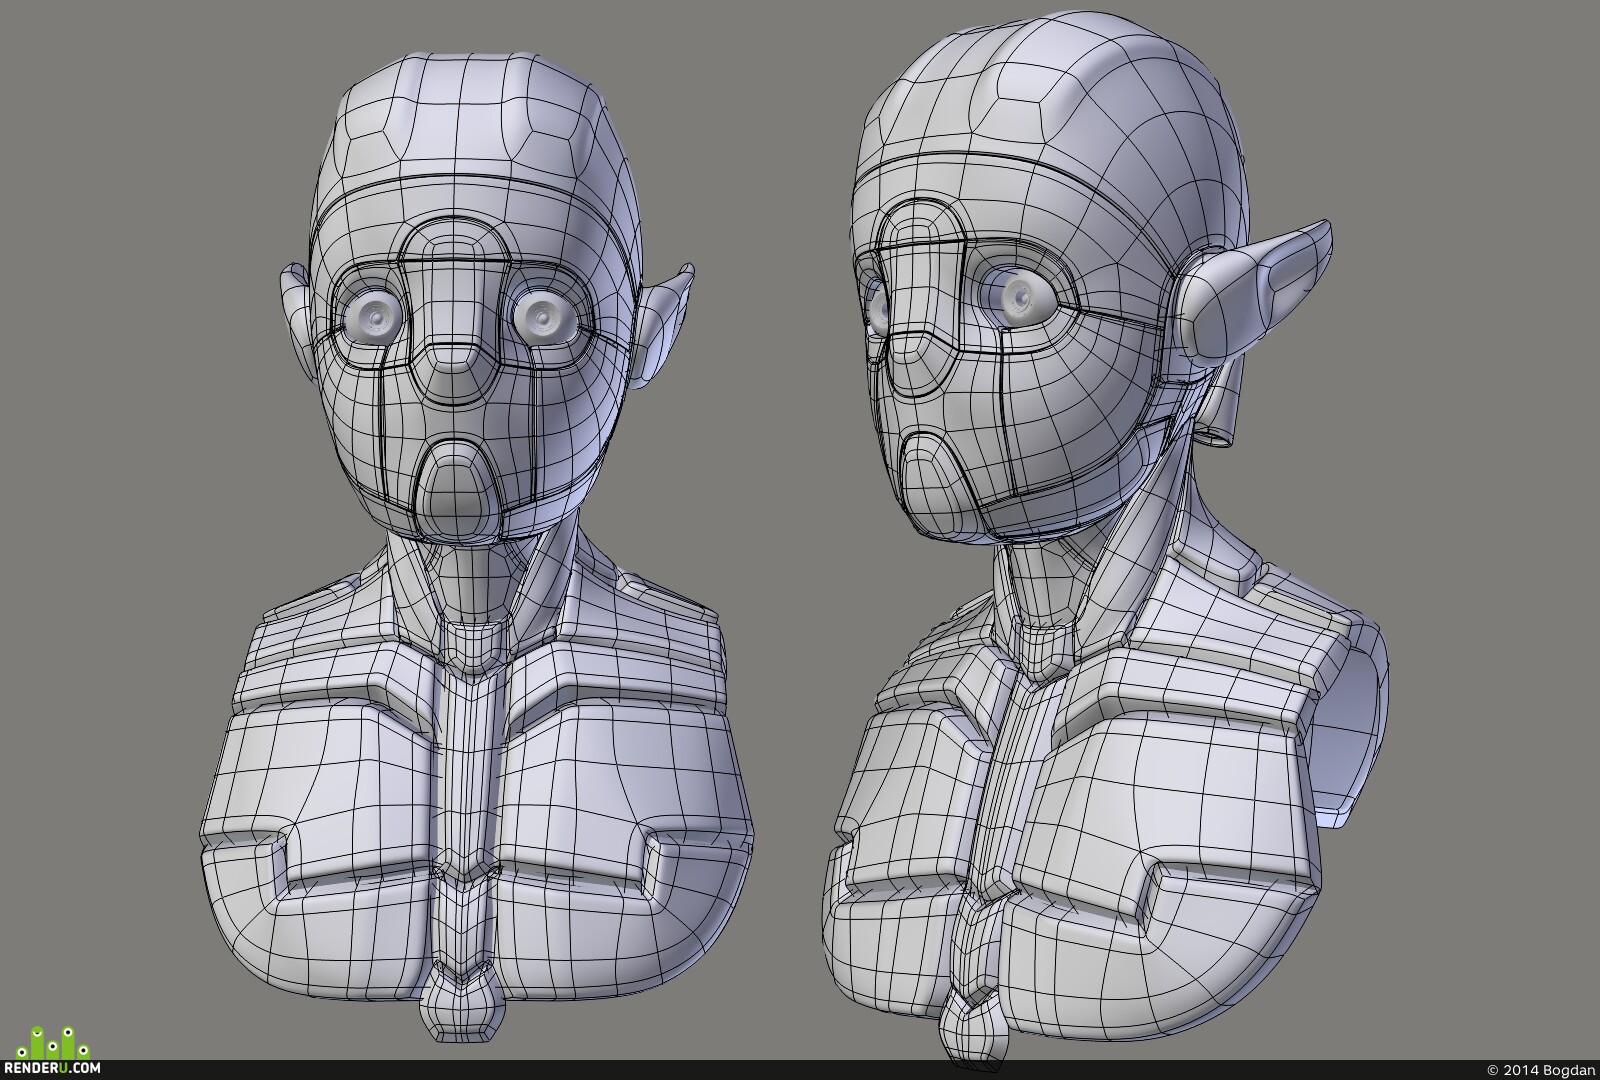Viewport: 1600px width, 1080px height.
Task: Select the angled-view model's visible right eye
Action: pos(1018,295)
